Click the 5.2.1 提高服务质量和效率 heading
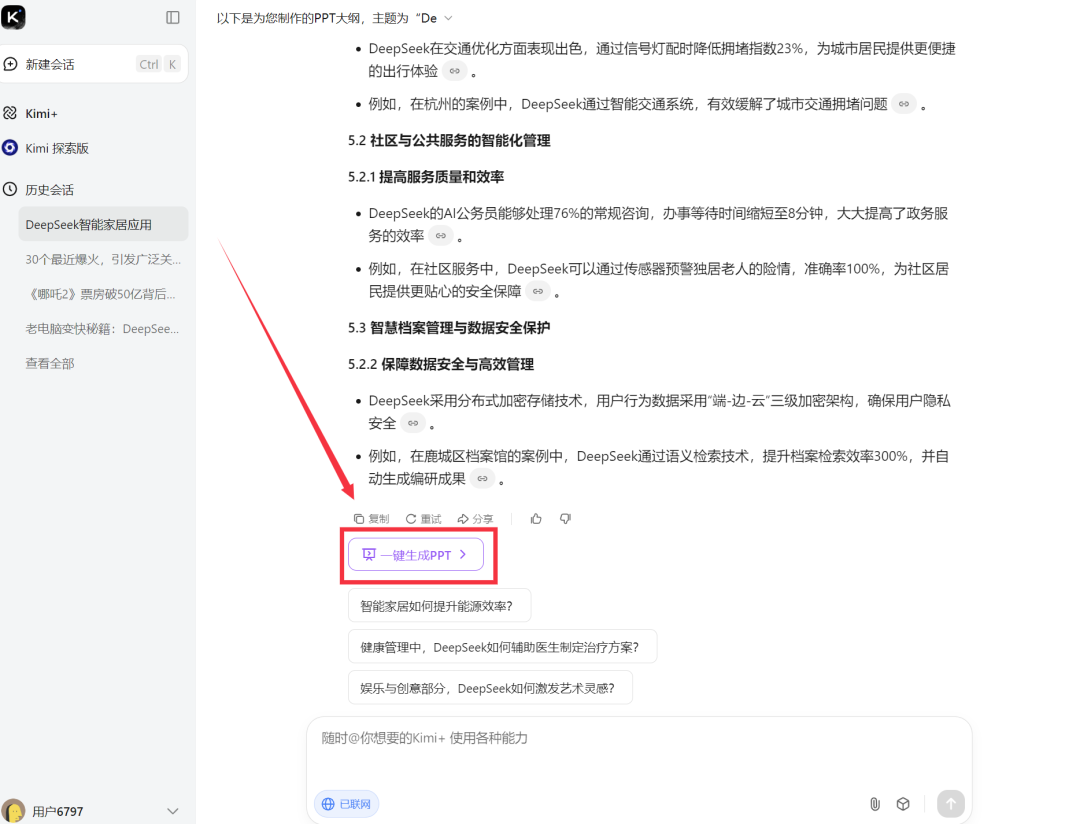 [x=426, y=177]
